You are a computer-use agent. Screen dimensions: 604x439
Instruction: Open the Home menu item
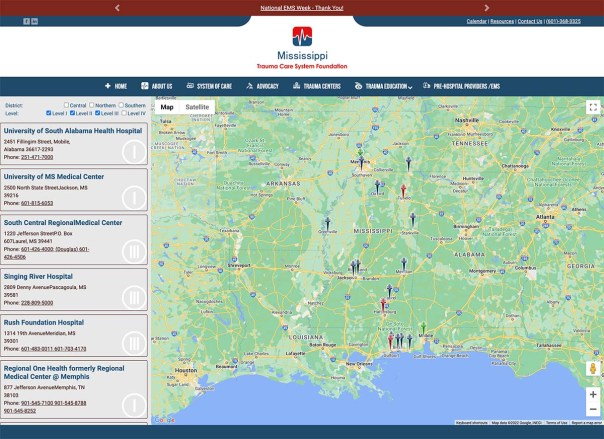coord(116,86)
